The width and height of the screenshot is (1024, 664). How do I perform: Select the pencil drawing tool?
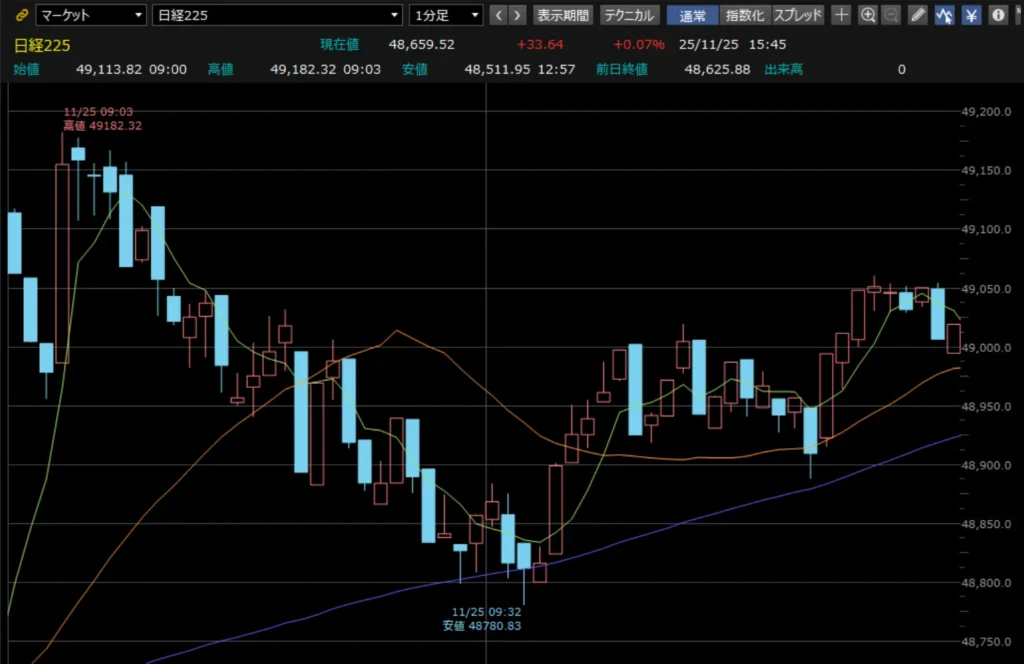click(x=918, y=15)
